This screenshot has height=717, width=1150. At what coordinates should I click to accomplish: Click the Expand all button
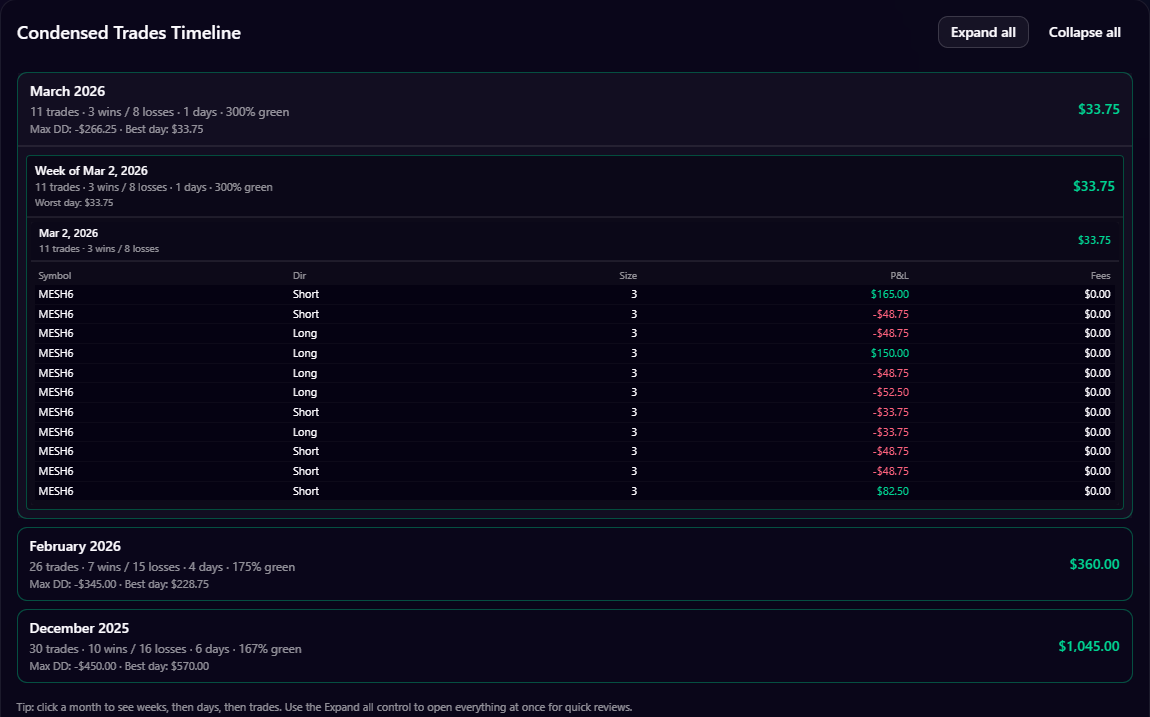coord(982,31)
